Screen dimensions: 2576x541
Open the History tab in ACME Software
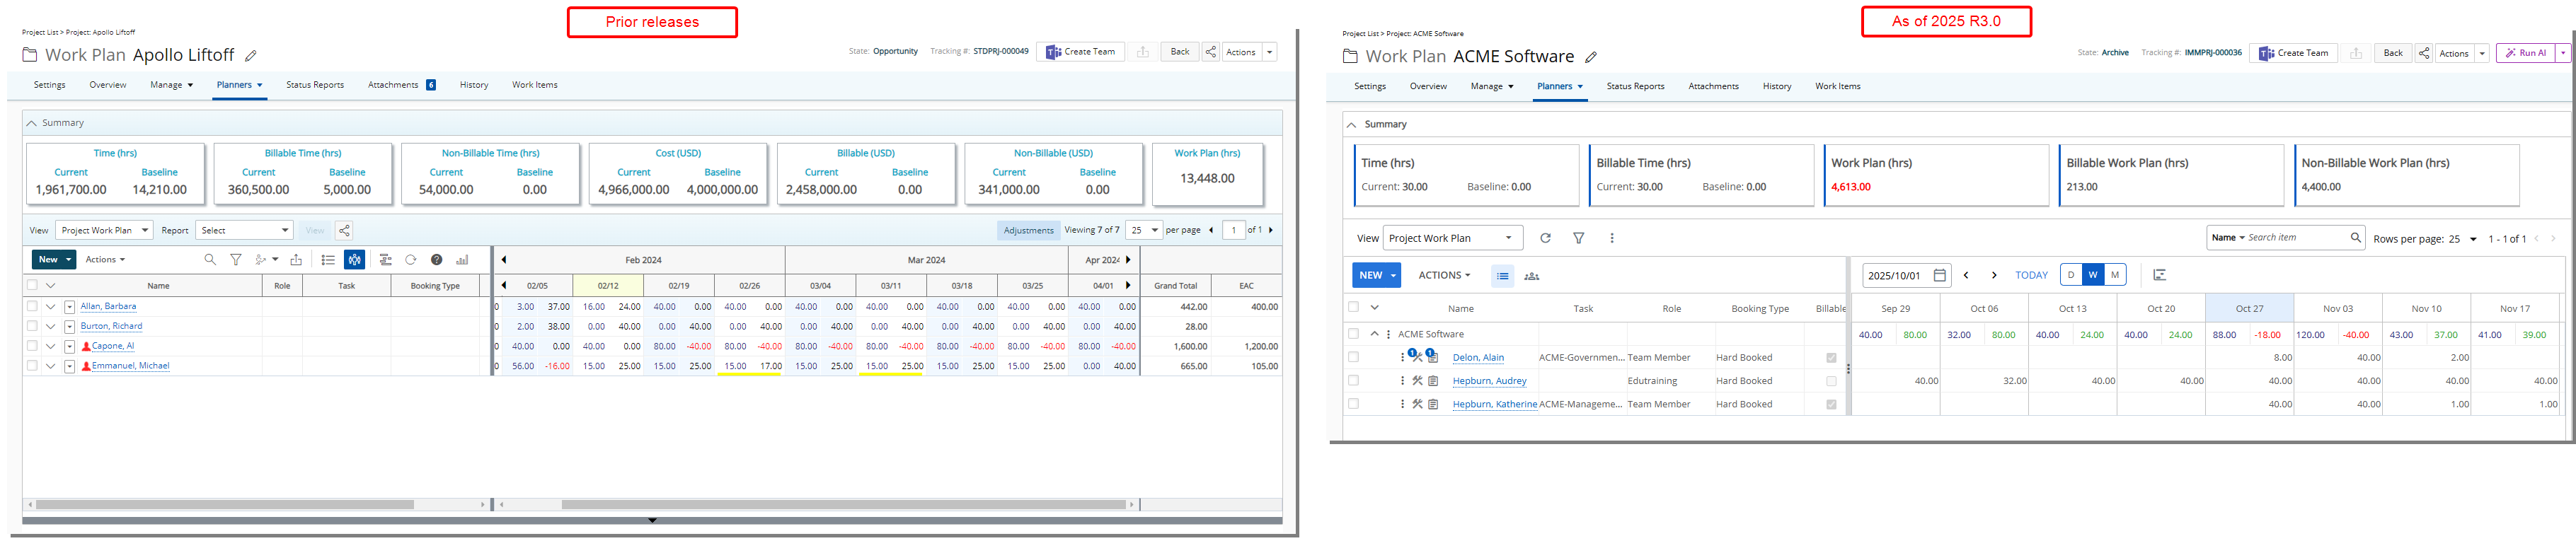tap(1776, 86)
